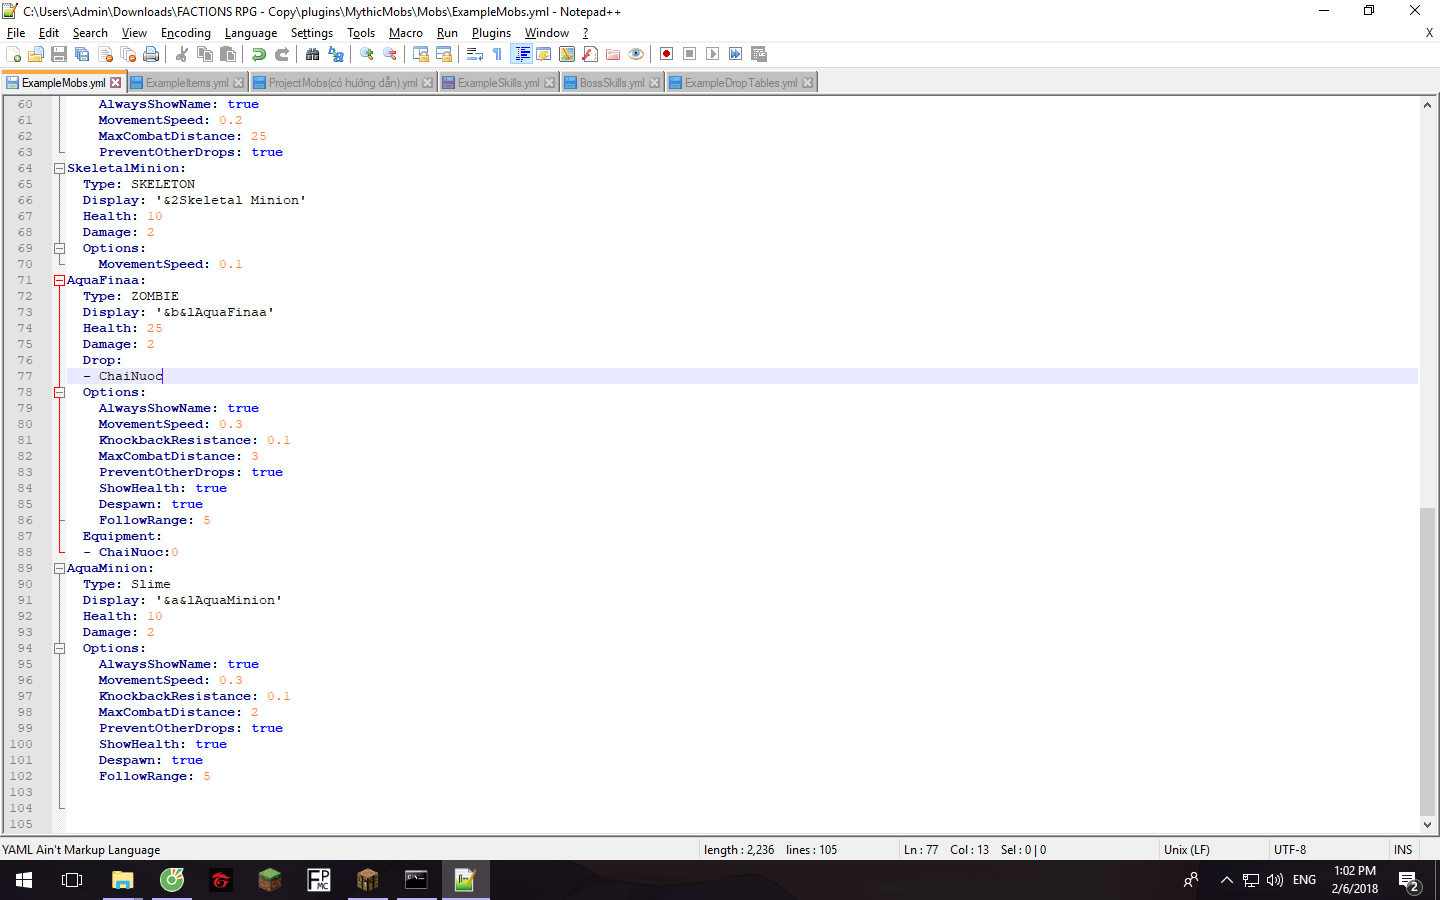Collapse the Options fold on line 78
This screenshot has height=900, width=1440.
(59, 392)
